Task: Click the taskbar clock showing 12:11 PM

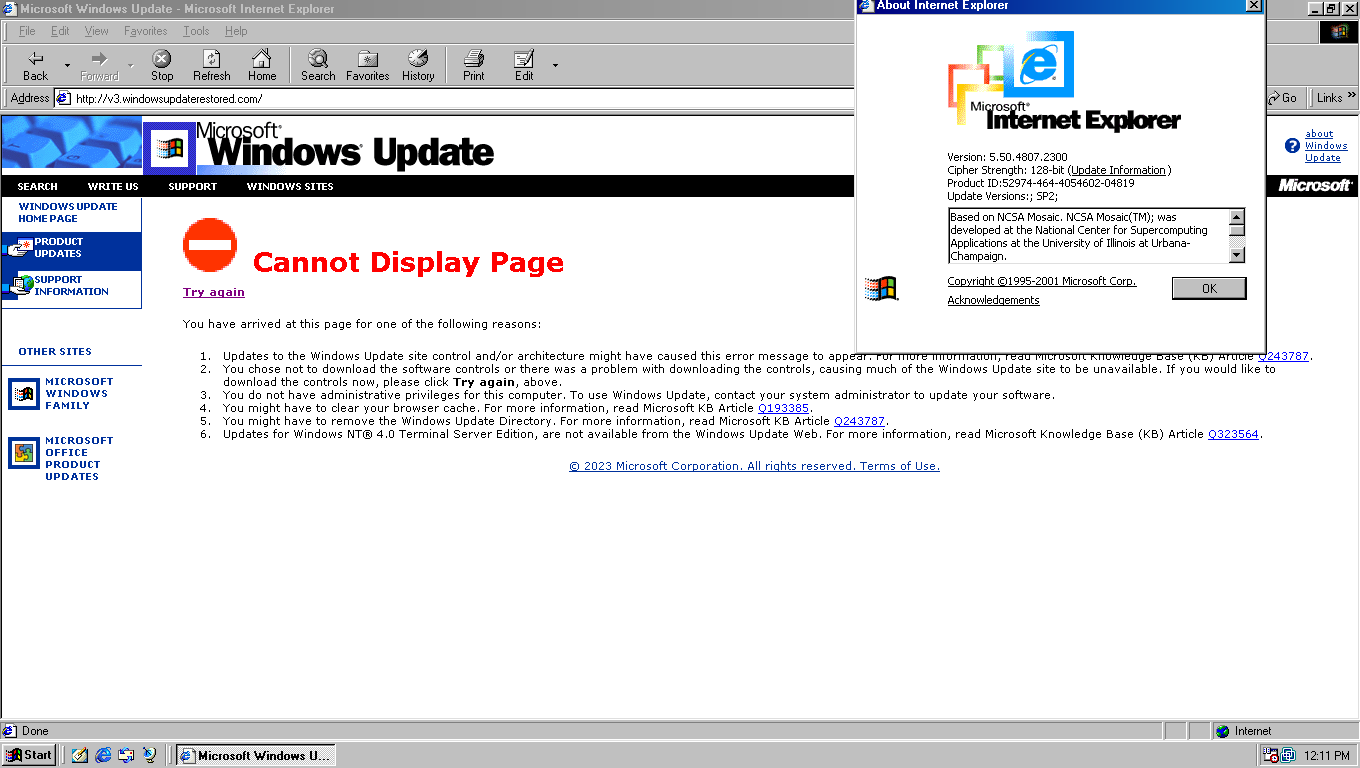Action: (1326, 756)
